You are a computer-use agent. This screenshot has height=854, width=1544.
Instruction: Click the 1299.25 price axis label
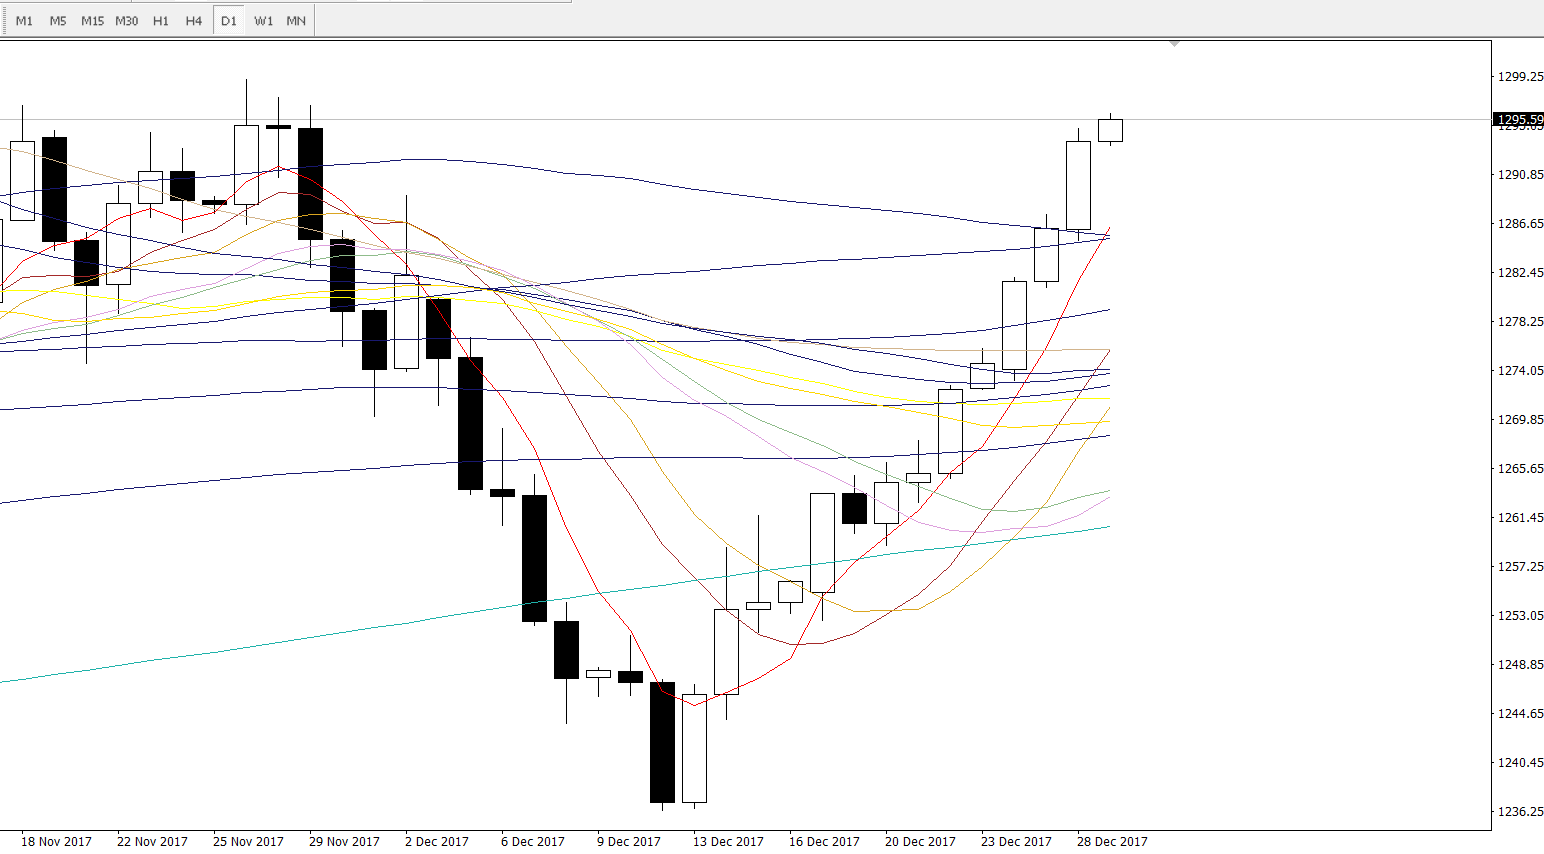[x=1519, y=76]
